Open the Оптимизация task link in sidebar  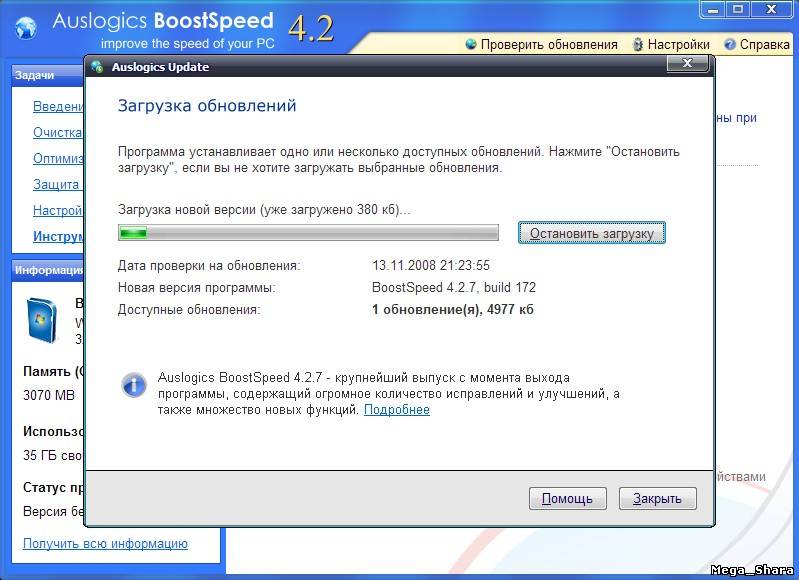(x=58, y=159)
